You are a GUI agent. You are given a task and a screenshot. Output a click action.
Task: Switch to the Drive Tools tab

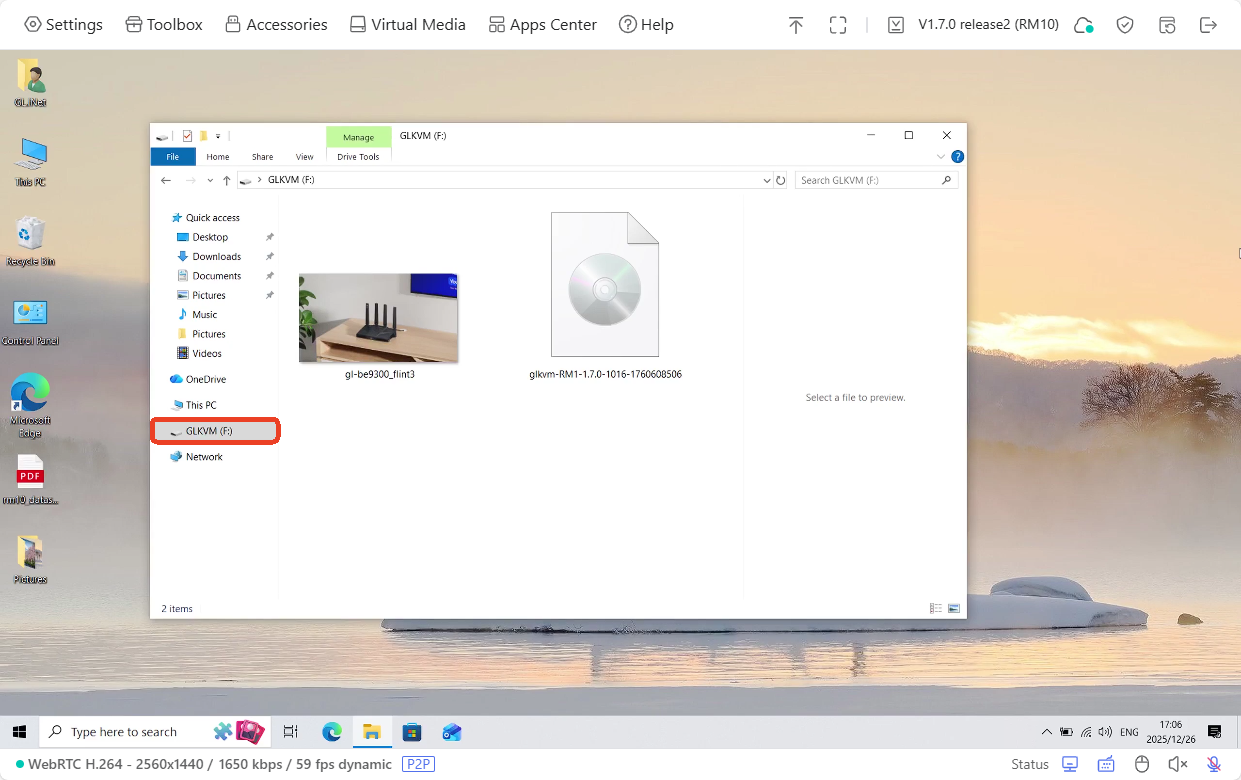(357, 157)
